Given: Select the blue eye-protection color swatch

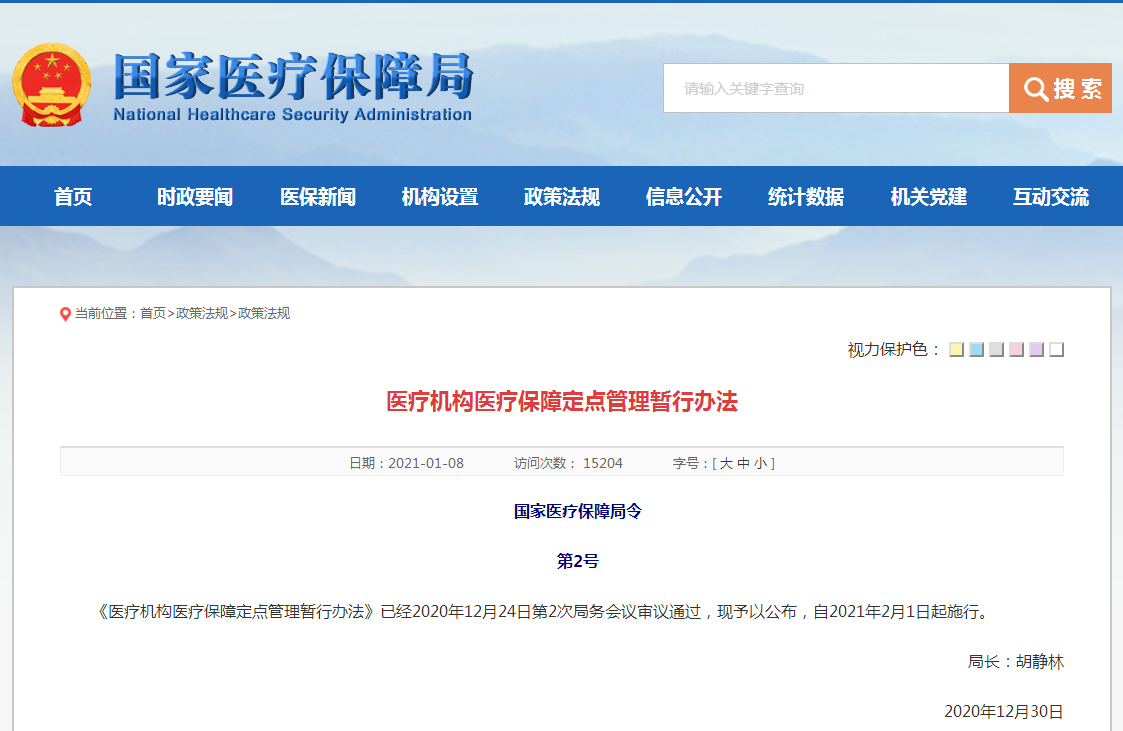Looking at the screenshot, I should coord(976,349).
